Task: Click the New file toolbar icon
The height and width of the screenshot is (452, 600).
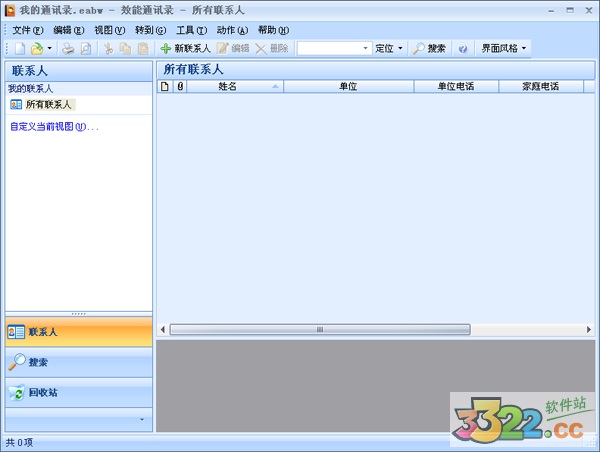Action: pos(20,49)
